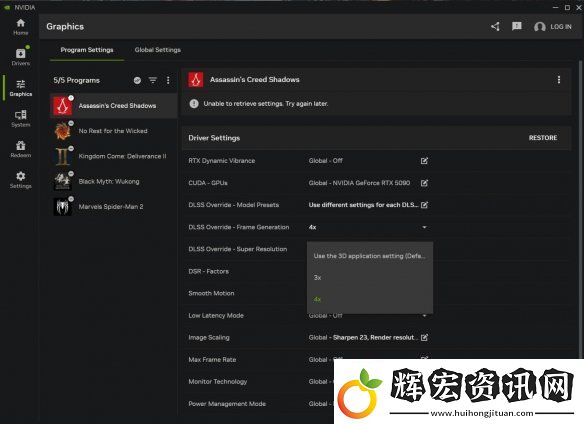Click RTX Dynamic Vibrance Global - Off value
The image size is (584, 424).
coord(326,161)
